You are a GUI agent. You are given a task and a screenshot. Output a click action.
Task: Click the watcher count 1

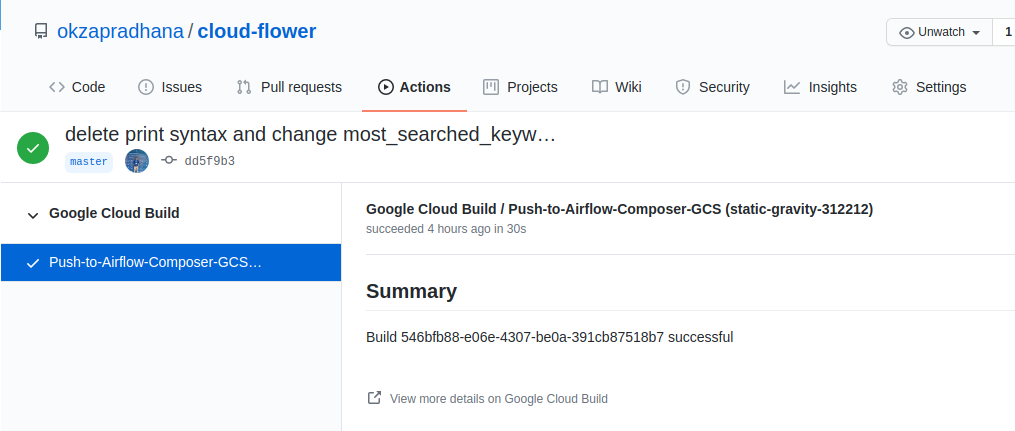(1007, 32)
